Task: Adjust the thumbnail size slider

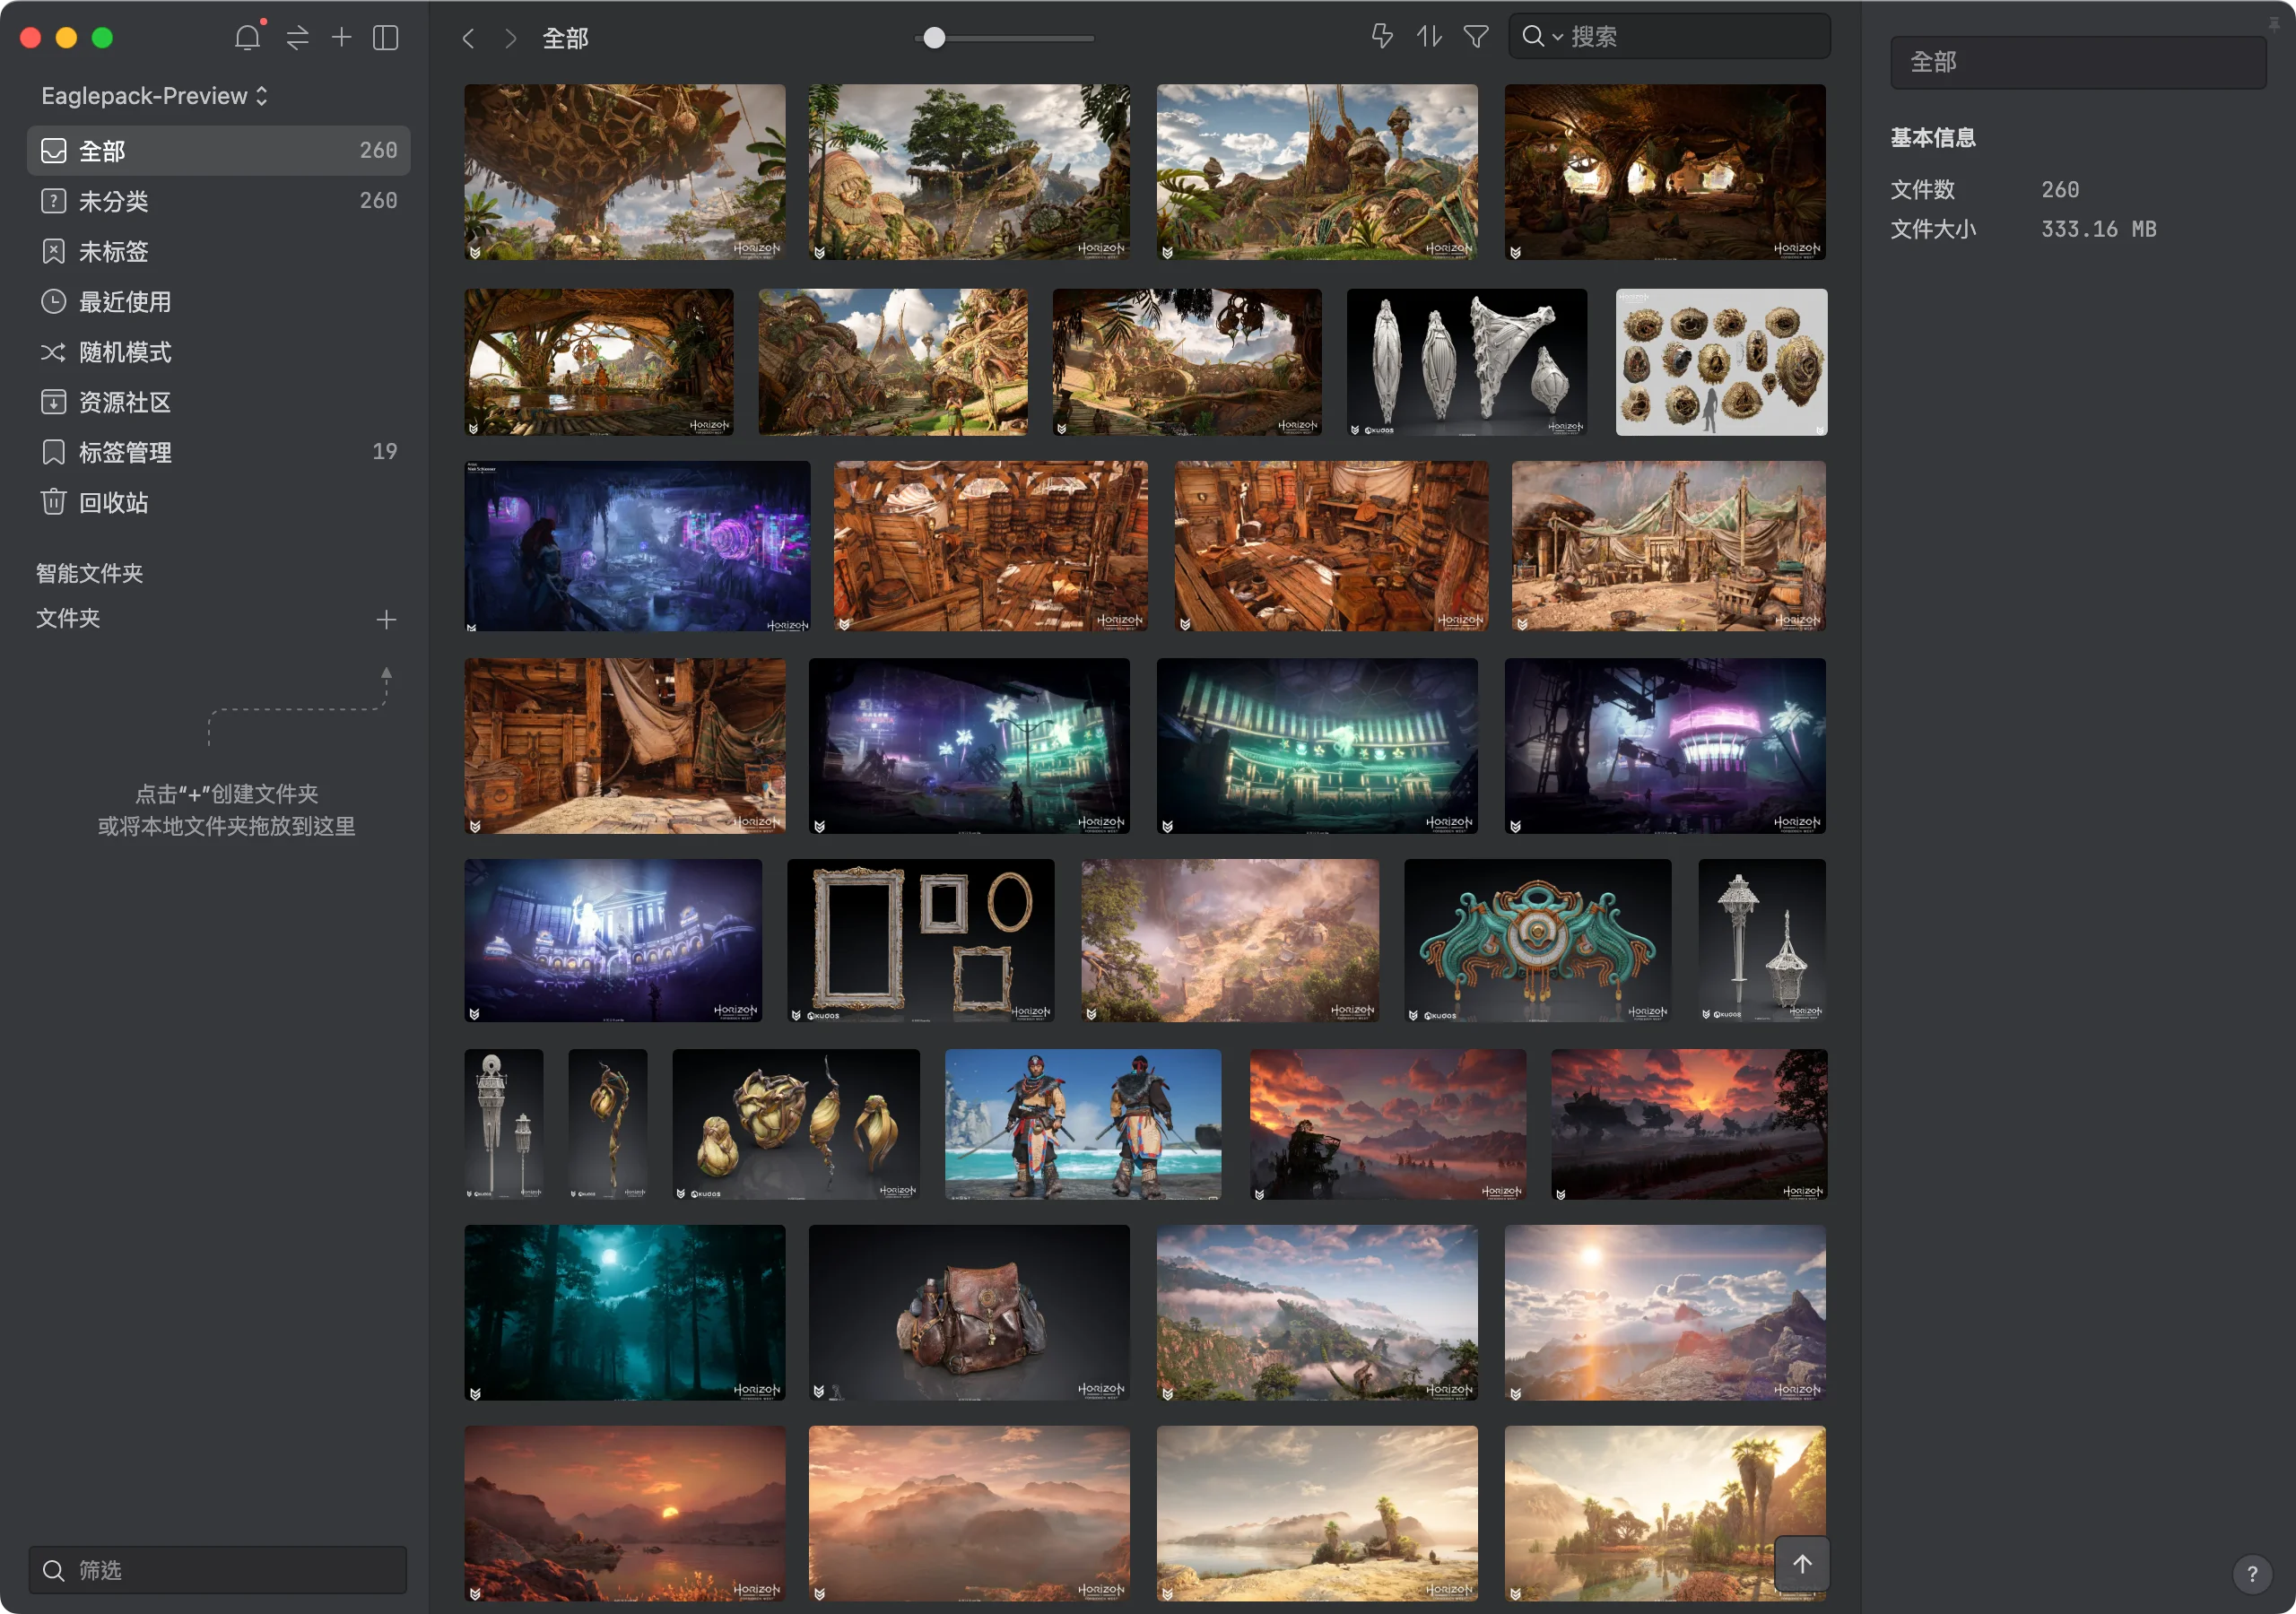Action: (1004, 38)
